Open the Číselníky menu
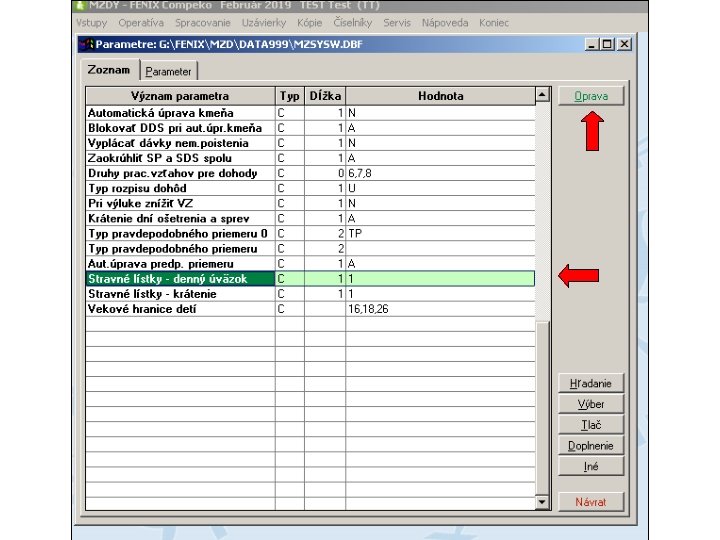The image size is (720, 540). (353, 23)
